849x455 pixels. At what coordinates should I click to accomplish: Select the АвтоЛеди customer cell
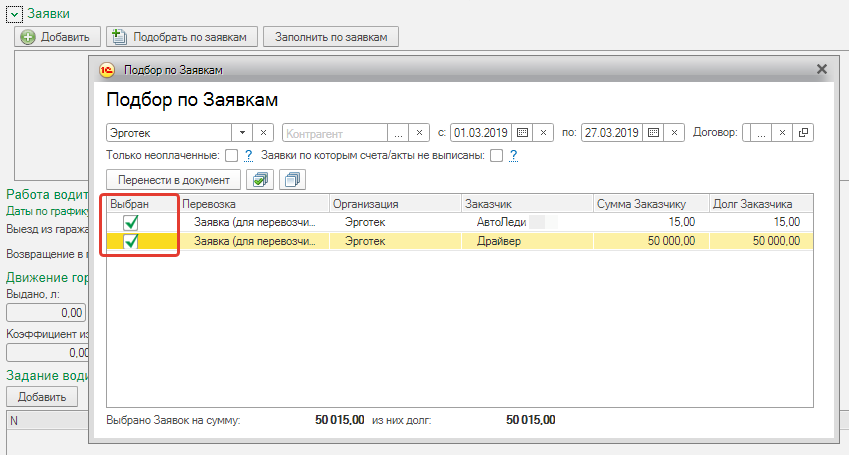click(x=527, y=222)
